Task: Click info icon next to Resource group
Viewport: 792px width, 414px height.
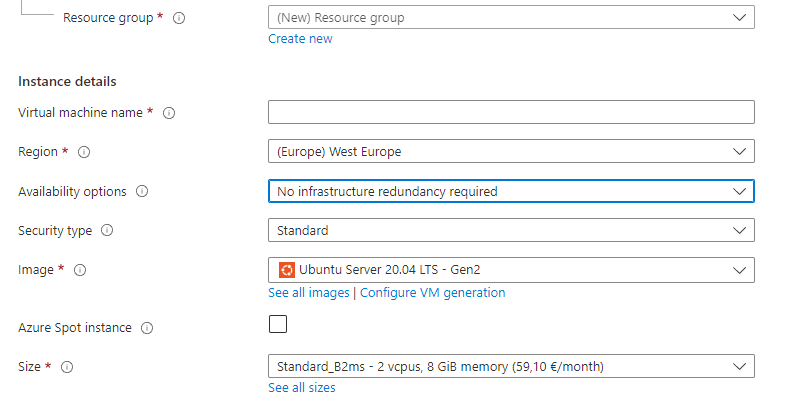Action: [179, 18]
